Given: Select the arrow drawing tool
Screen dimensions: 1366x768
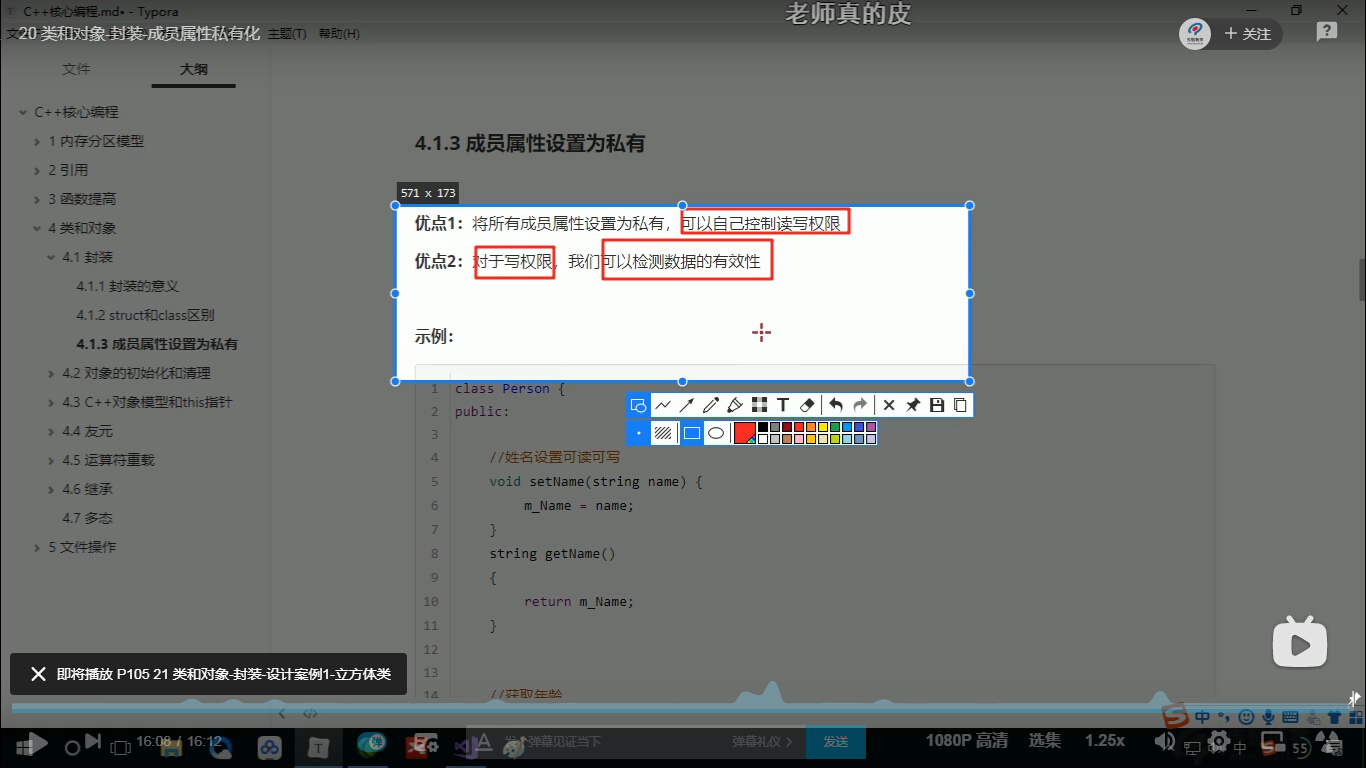Looking at the screenshot, I should tap(687, 405).
